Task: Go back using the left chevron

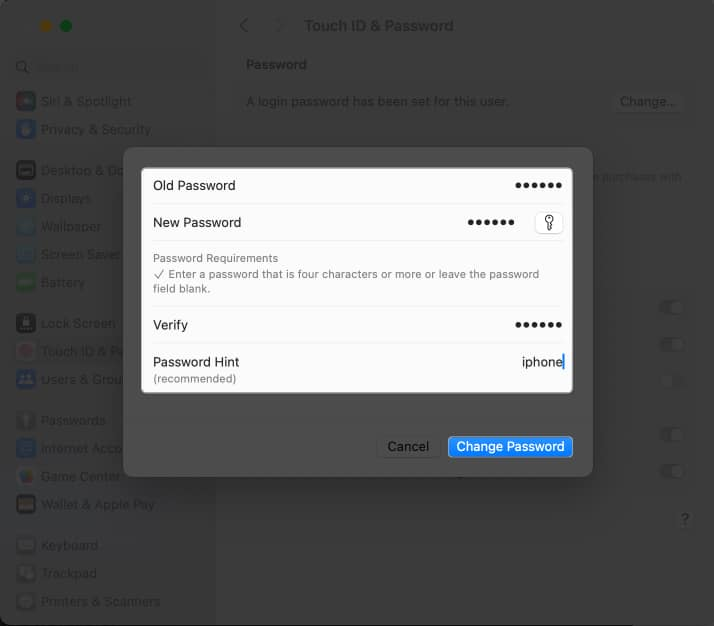Action: pyautogui.click(x=244, y=26)
